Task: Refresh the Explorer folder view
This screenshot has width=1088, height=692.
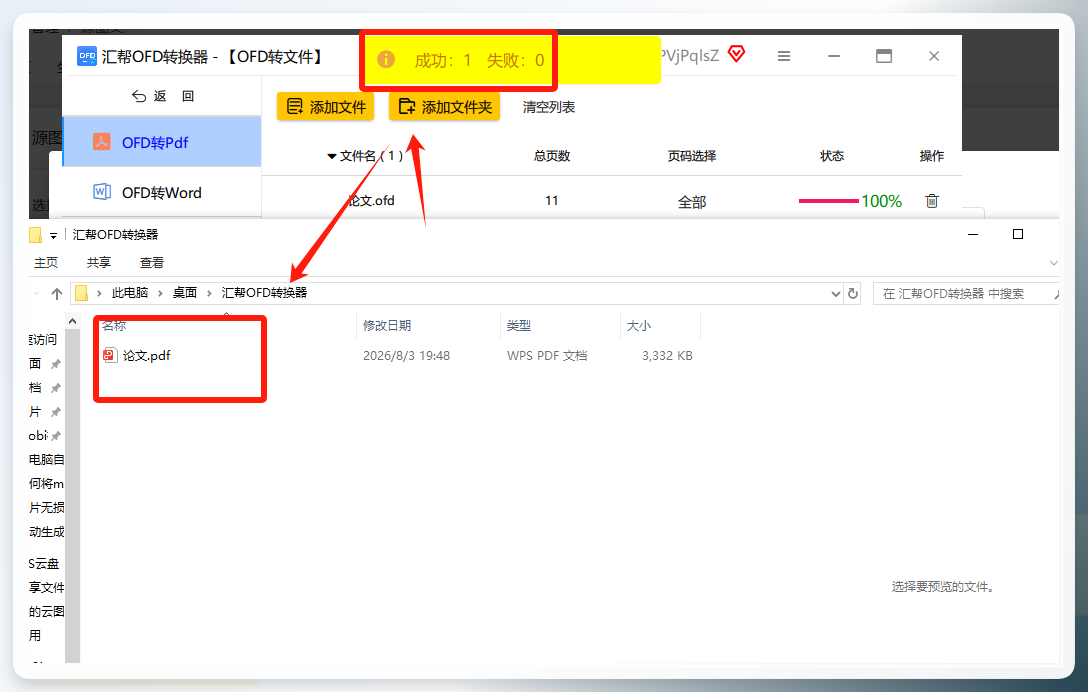Action: [853, 294]
